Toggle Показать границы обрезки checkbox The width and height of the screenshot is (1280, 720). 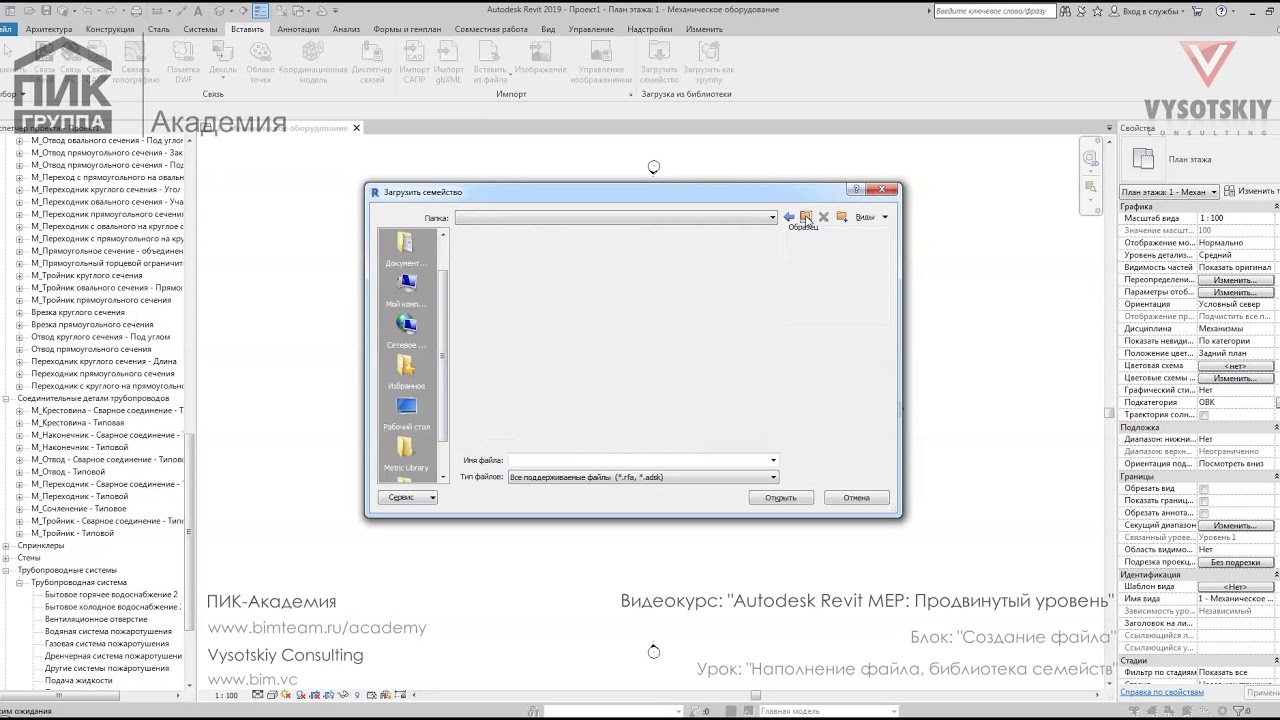click(1203, 501)
